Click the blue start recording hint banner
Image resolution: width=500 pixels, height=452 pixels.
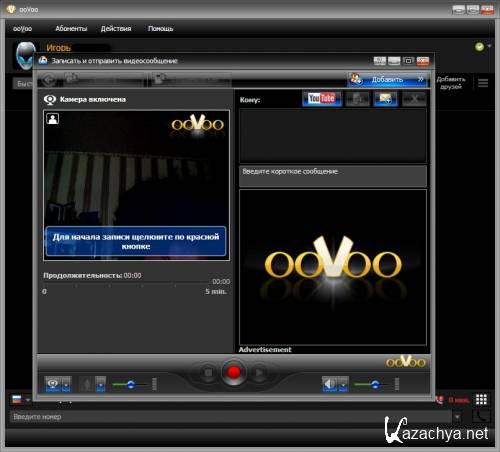[136, 241]
